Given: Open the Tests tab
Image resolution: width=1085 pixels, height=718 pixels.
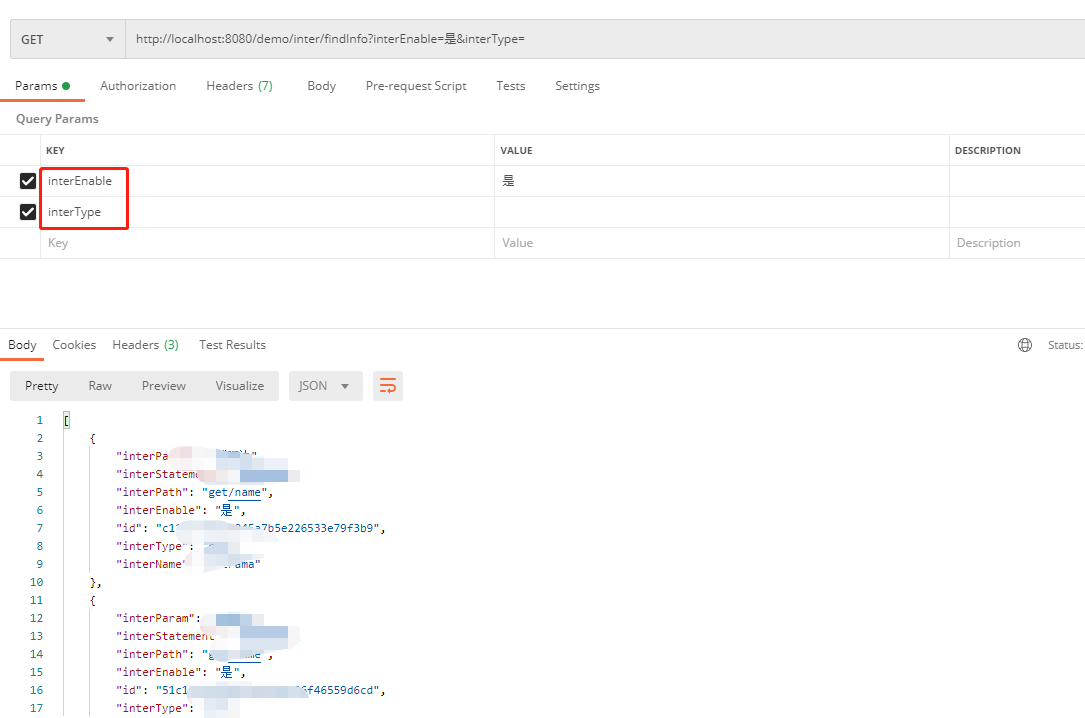Looking at the screenshot, I should tap(511, 86).
